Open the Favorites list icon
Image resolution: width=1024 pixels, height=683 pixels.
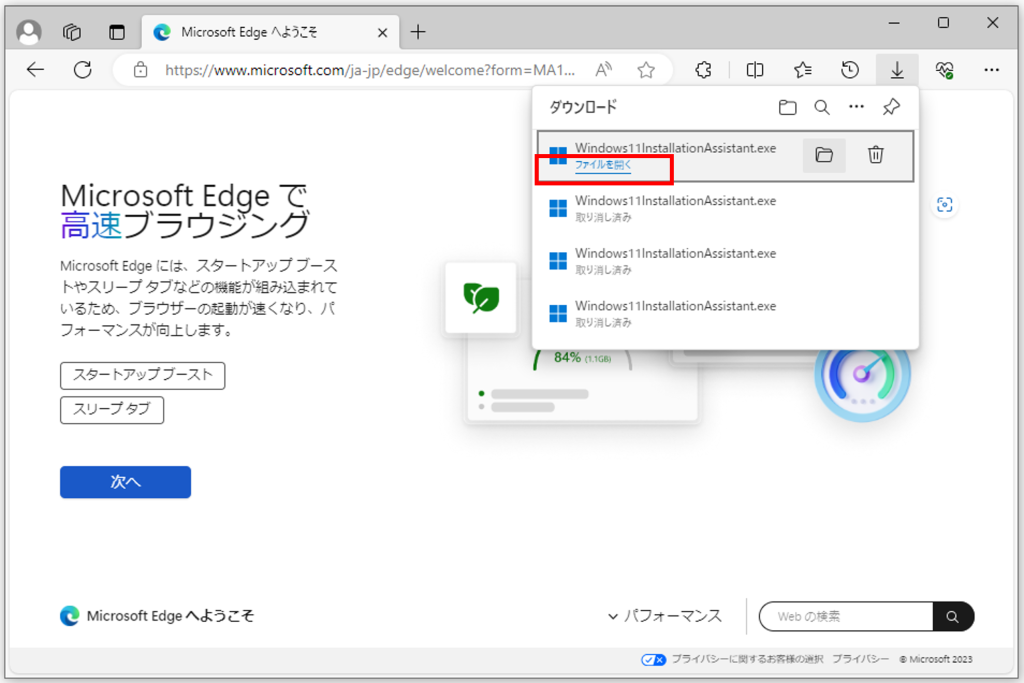pos(803,70)
